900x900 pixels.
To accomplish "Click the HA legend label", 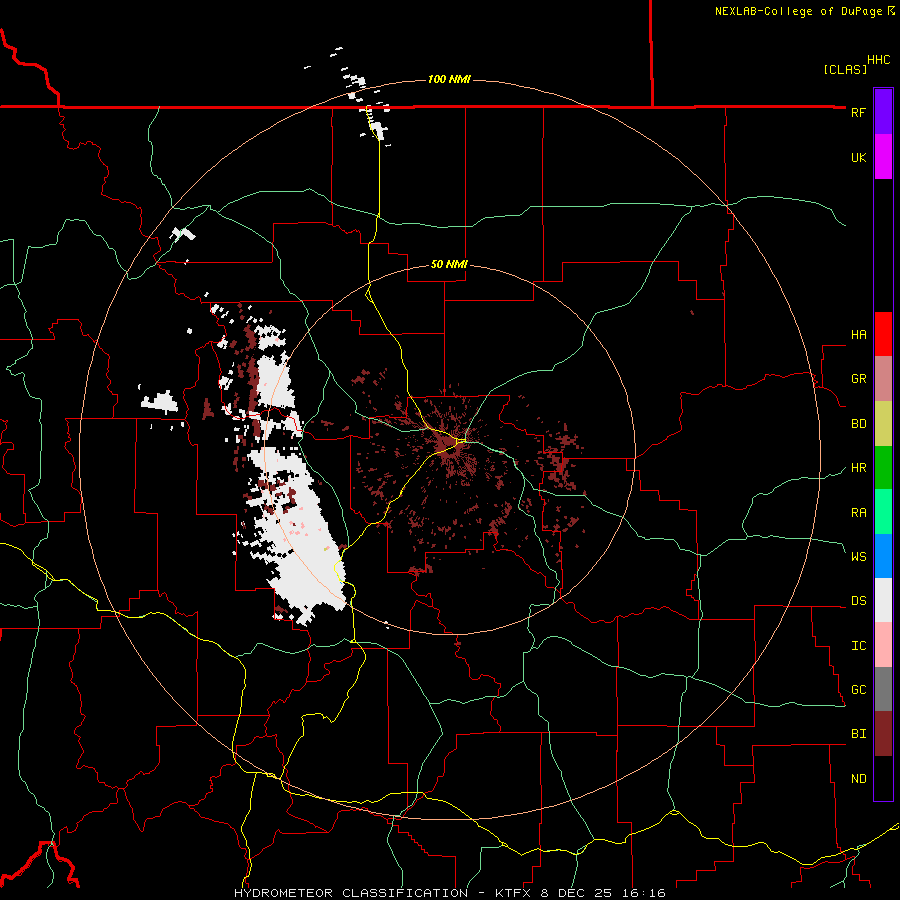I will (x=858, y=335).
